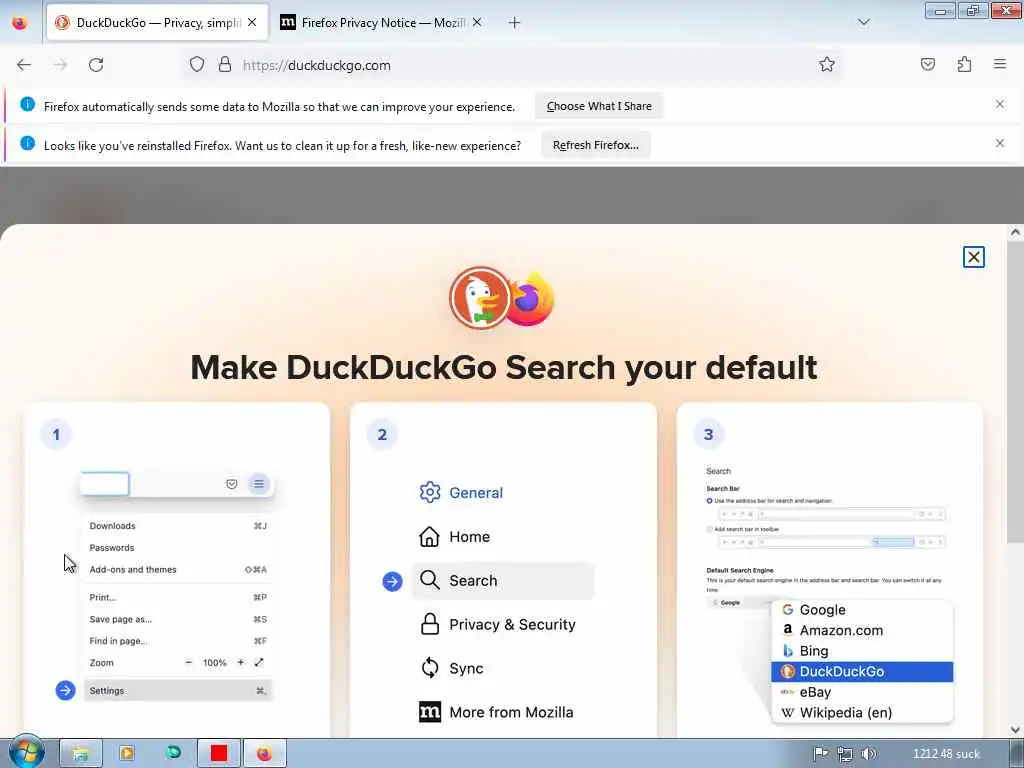Click the Print row in step 1
Screen dimensions: 1024x768
tap(178, 597)
